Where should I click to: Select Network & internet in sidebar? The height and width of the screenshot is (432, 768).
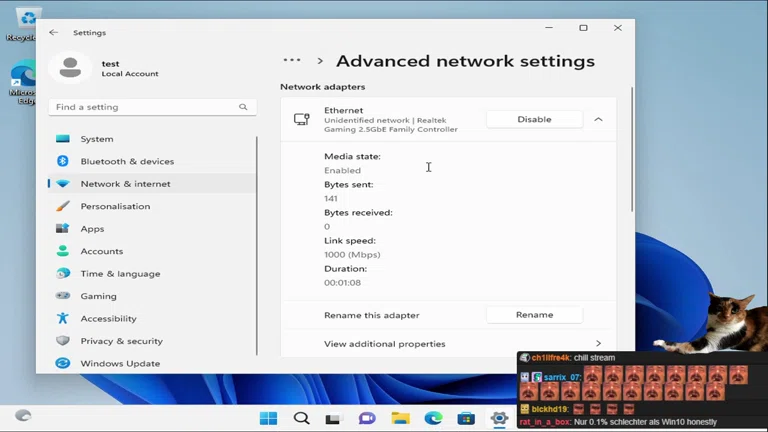click(x=125, y=184)
